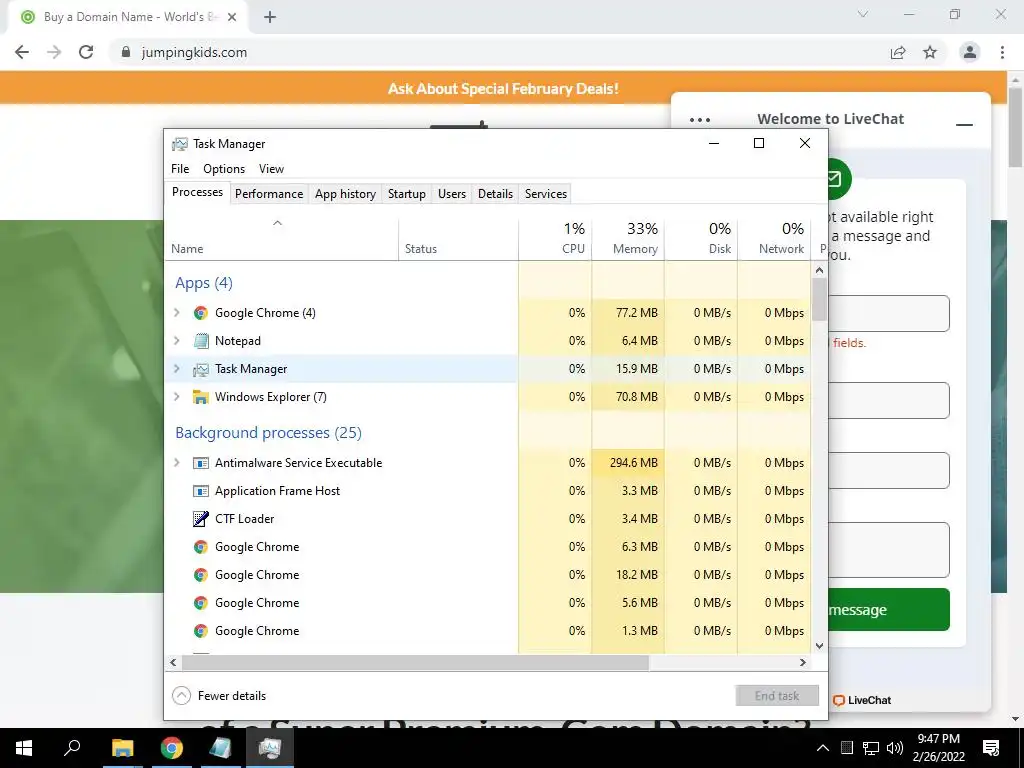1024x768 pixels.
Task: Open the View menu
Action: 271,169
